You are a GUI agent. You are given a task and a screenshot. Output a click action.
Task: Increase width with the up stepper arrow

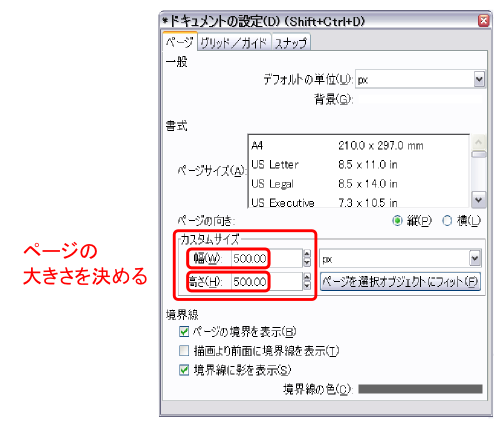[x=307, y=254]
